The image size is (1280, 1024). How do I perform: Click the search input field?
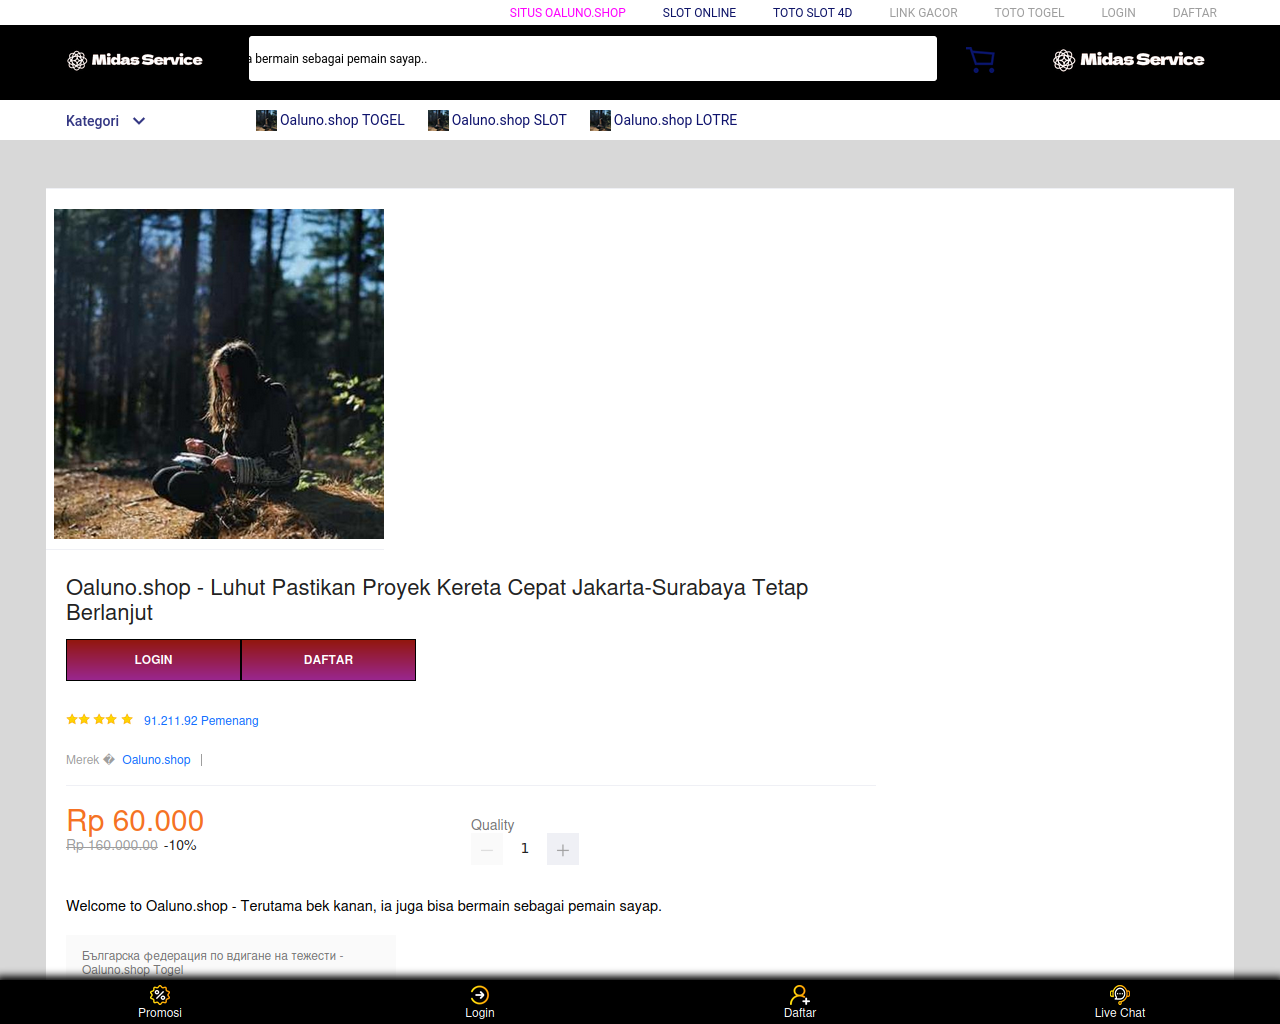tap(593, 59)
